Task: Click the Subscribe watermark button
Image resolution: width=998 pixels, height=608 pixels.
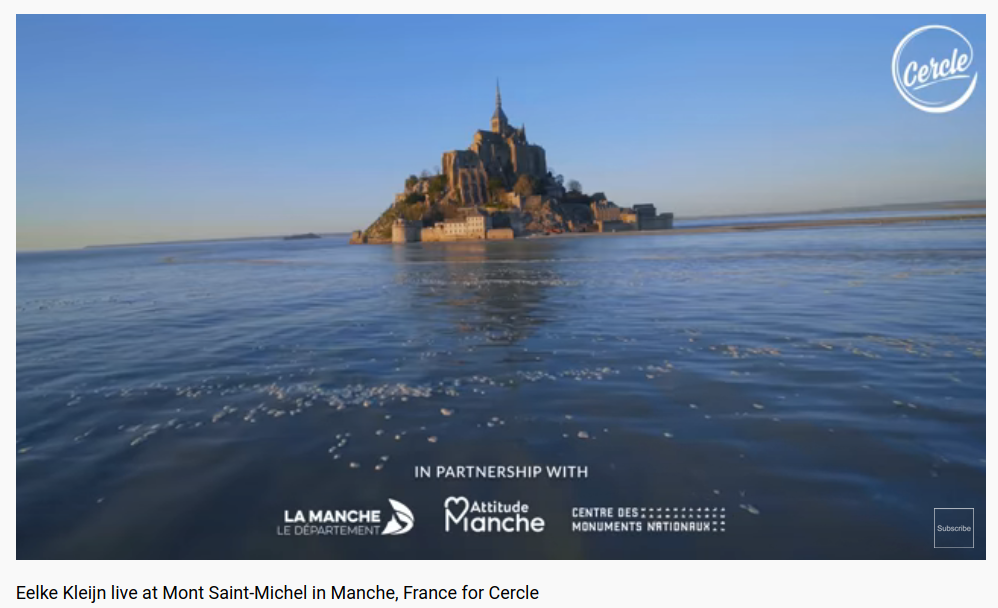Action: tap(953, 528)
